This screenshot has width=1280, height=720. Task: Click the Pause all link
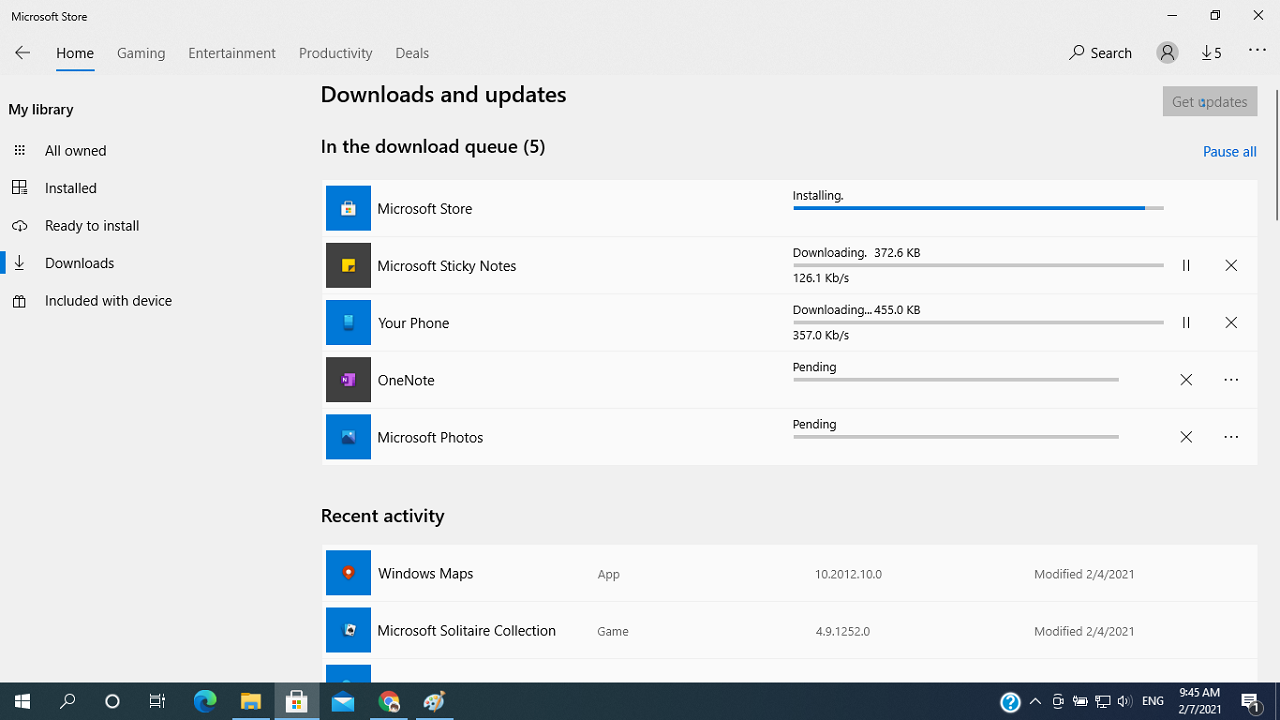pos(1230,151)
